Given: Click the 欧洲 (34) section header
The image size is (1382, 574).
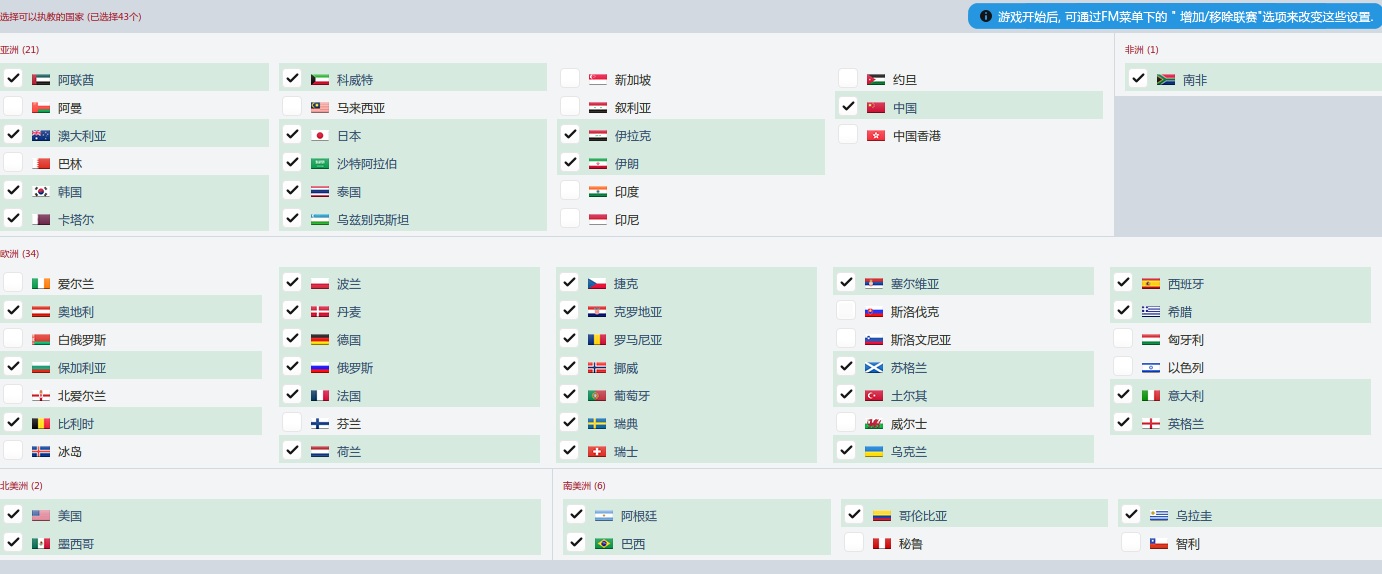Looking at the screenshot, I should click(20, 254).
